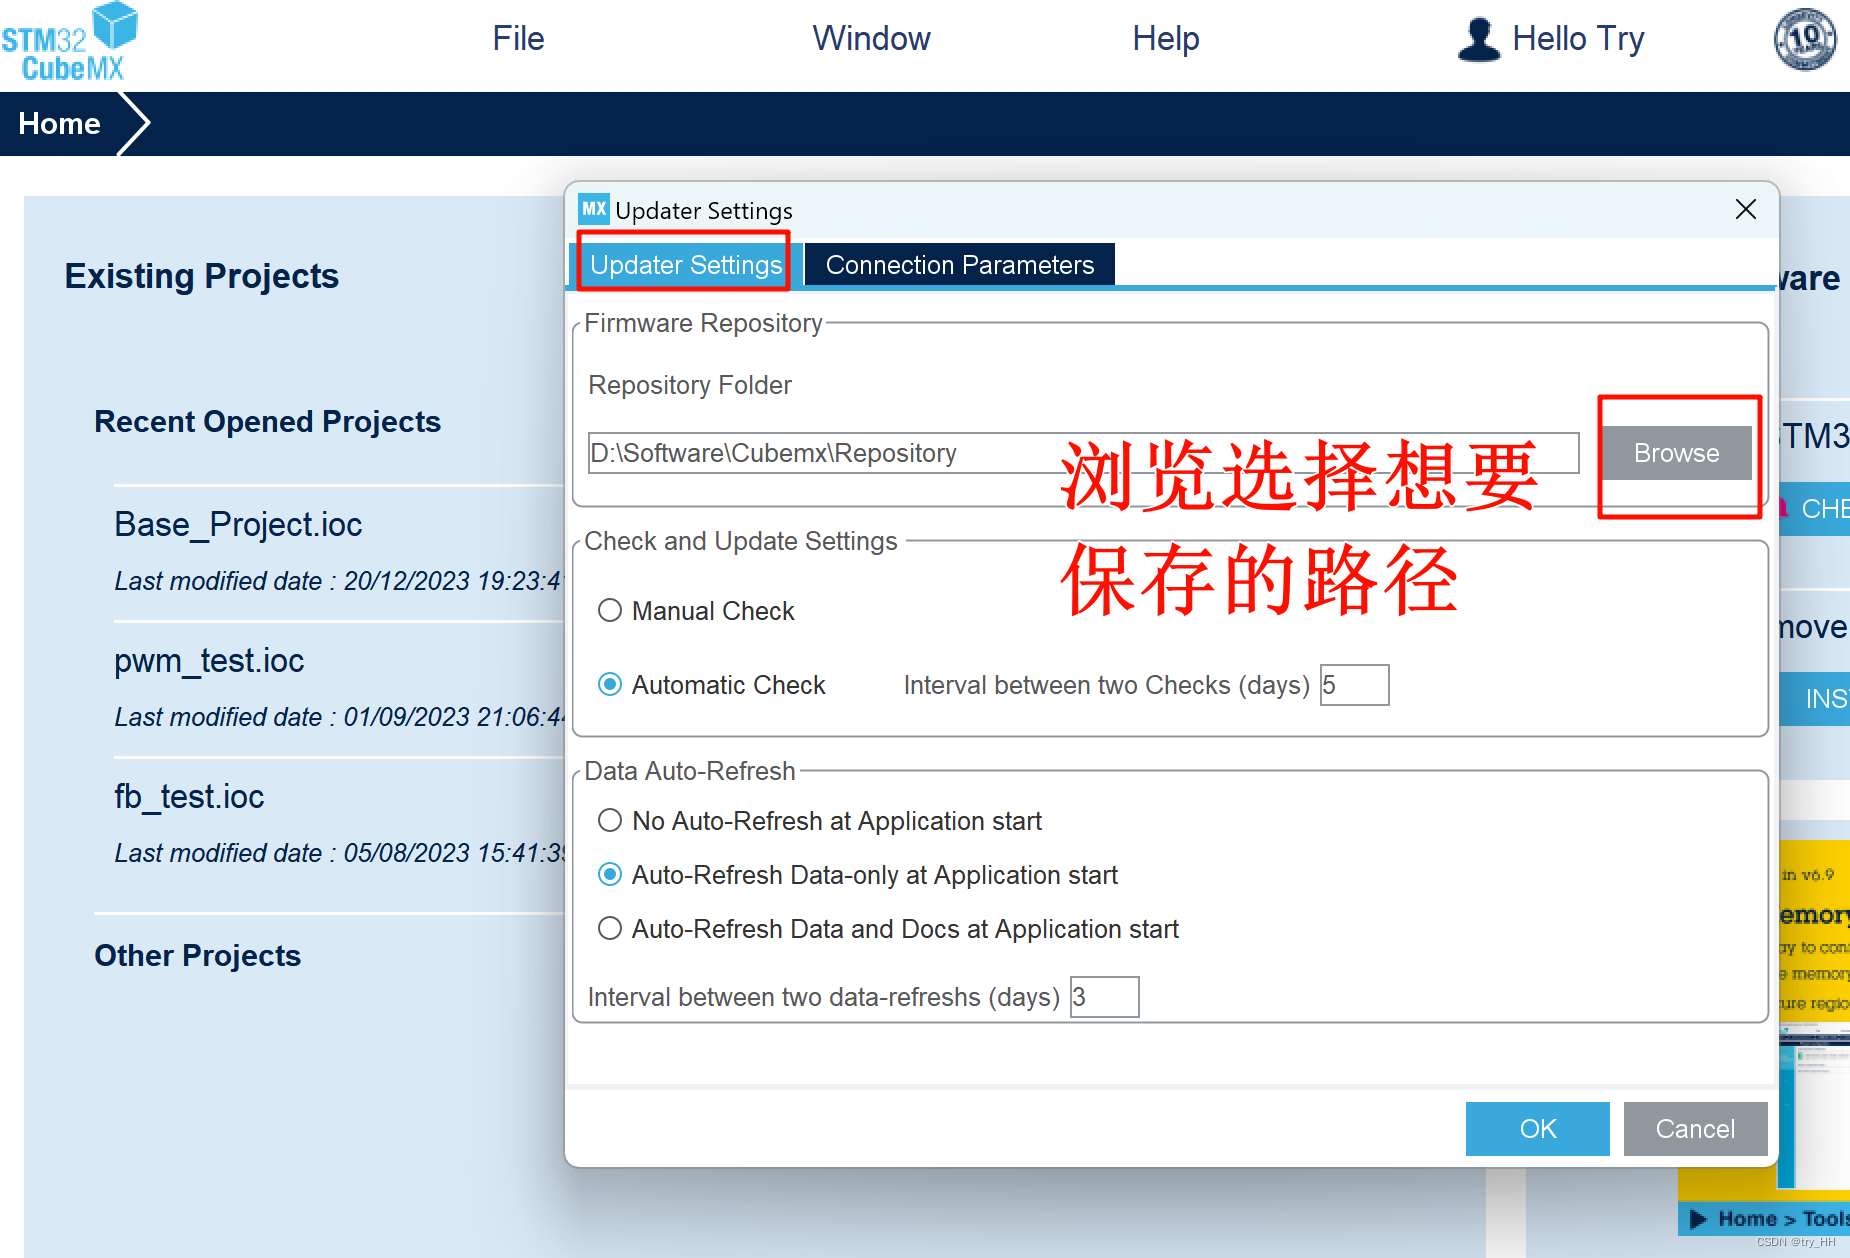Image resolution: width=1850 pixels, height=1258 pixels.
Task: Select No Auto-Refresh at Application start
Action: tap(610, 821)
